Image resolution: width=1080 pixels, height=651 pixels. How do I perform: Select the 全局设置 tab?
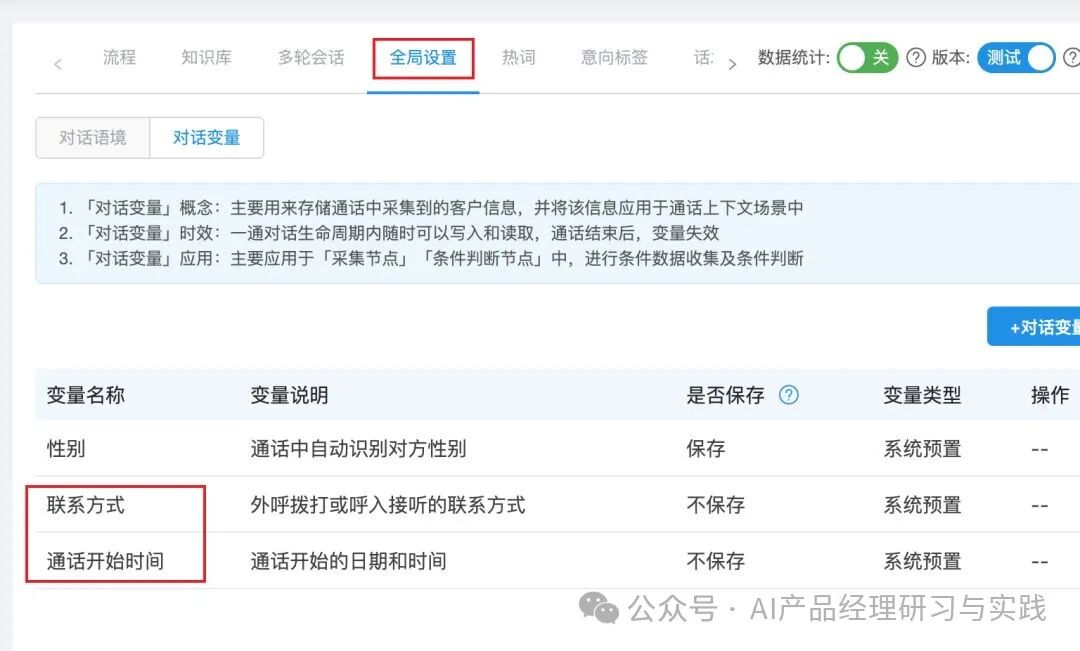(423, 58)
